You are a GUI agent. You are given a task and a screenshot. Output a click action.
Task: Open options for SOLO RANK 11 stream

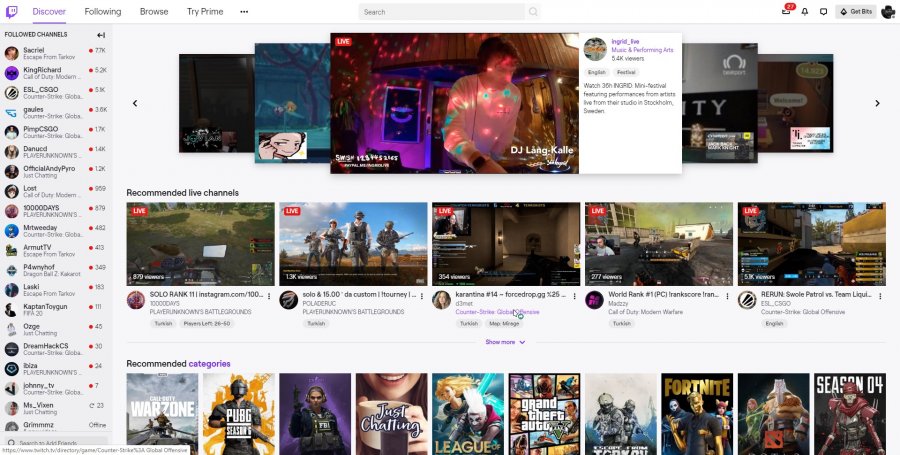tap(269, 296)
